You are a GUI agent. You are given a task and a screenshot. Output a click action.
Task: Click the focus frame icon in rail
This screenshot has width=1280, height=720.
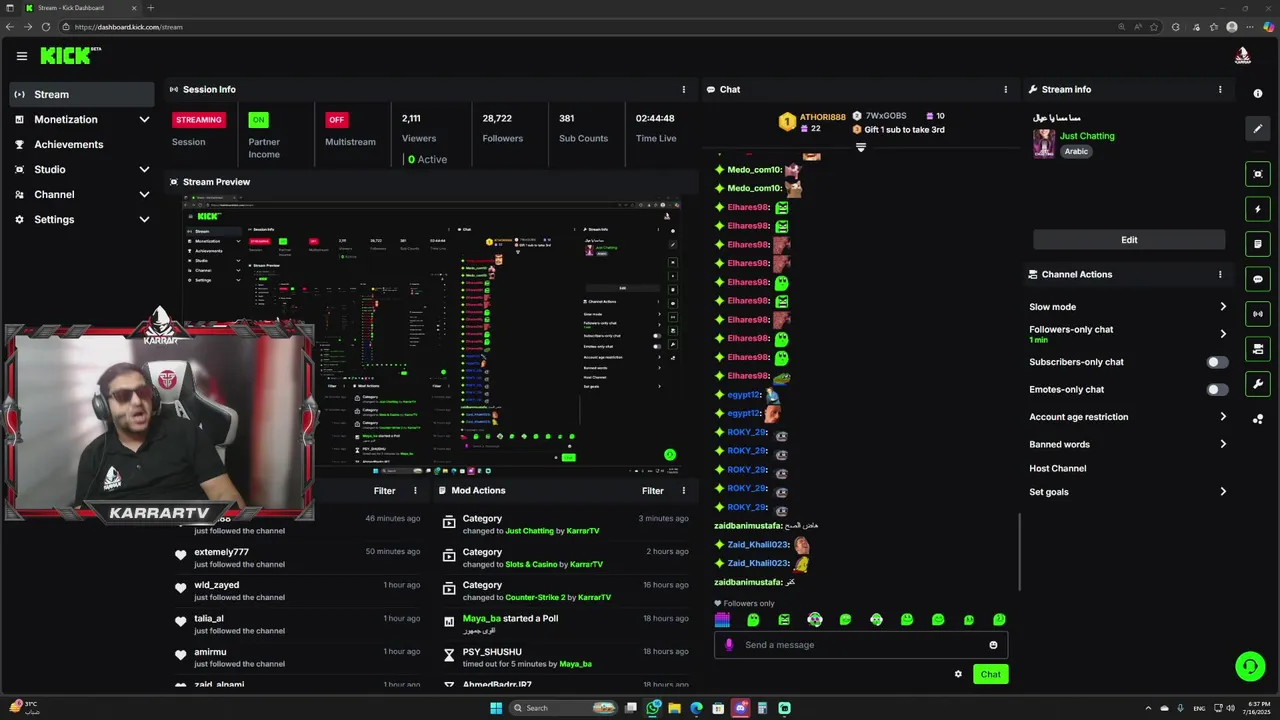coord(1258,174)
